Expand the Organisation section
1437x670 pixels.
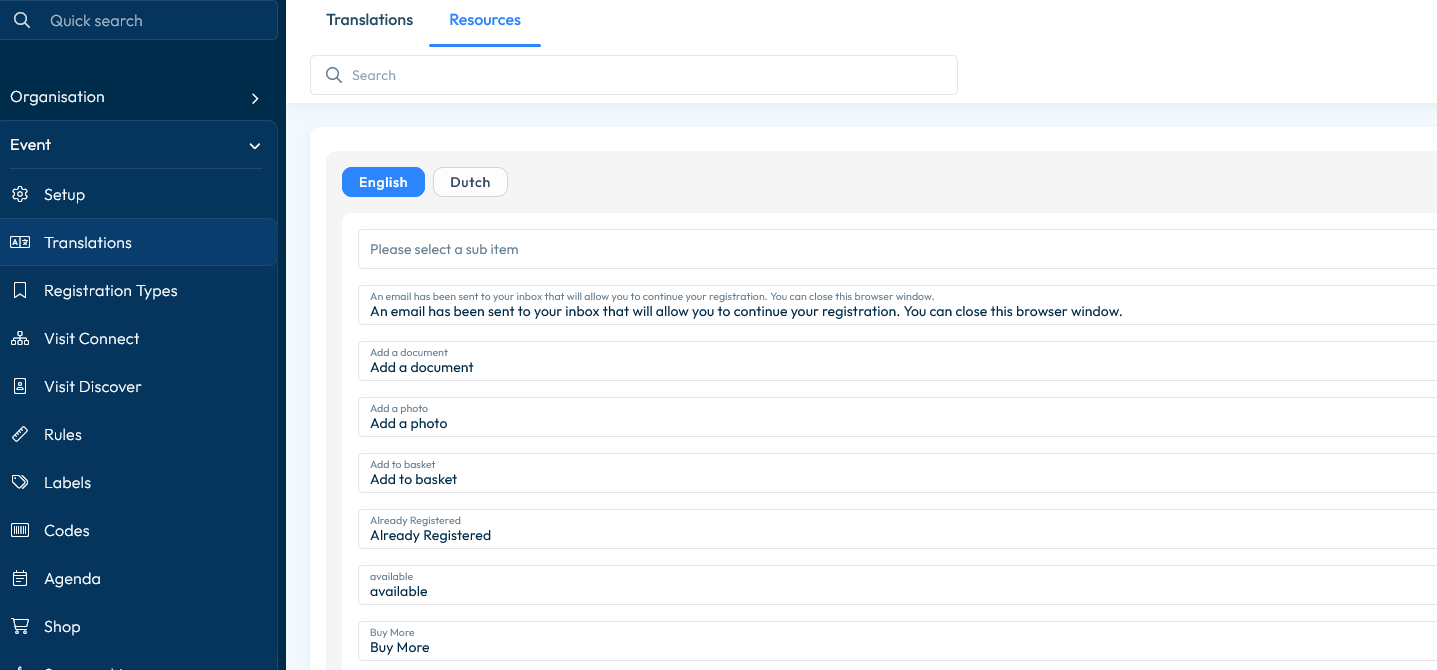[254, 97]
